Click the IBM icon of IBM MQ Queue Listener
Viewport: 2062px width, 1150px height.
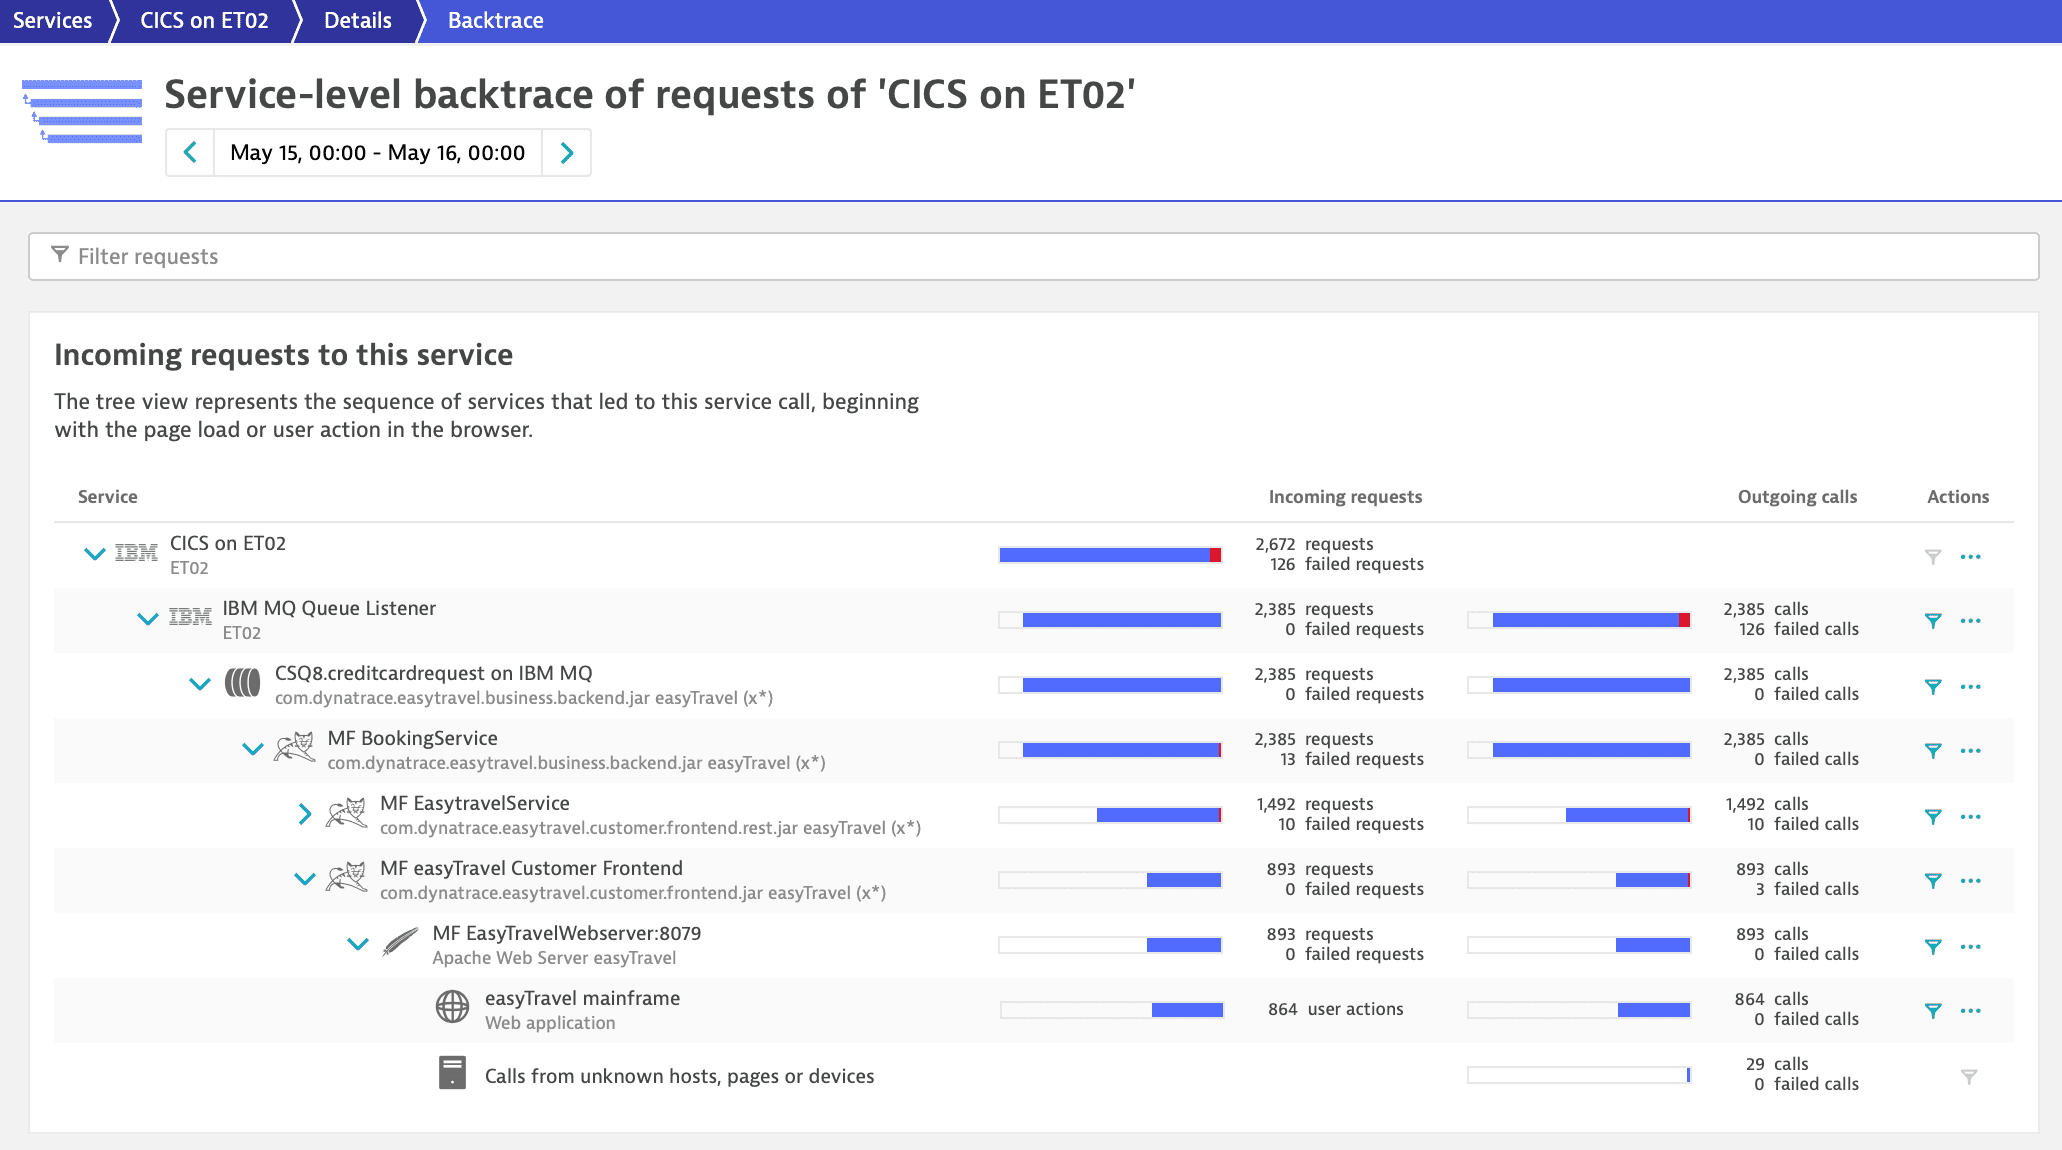190,617
